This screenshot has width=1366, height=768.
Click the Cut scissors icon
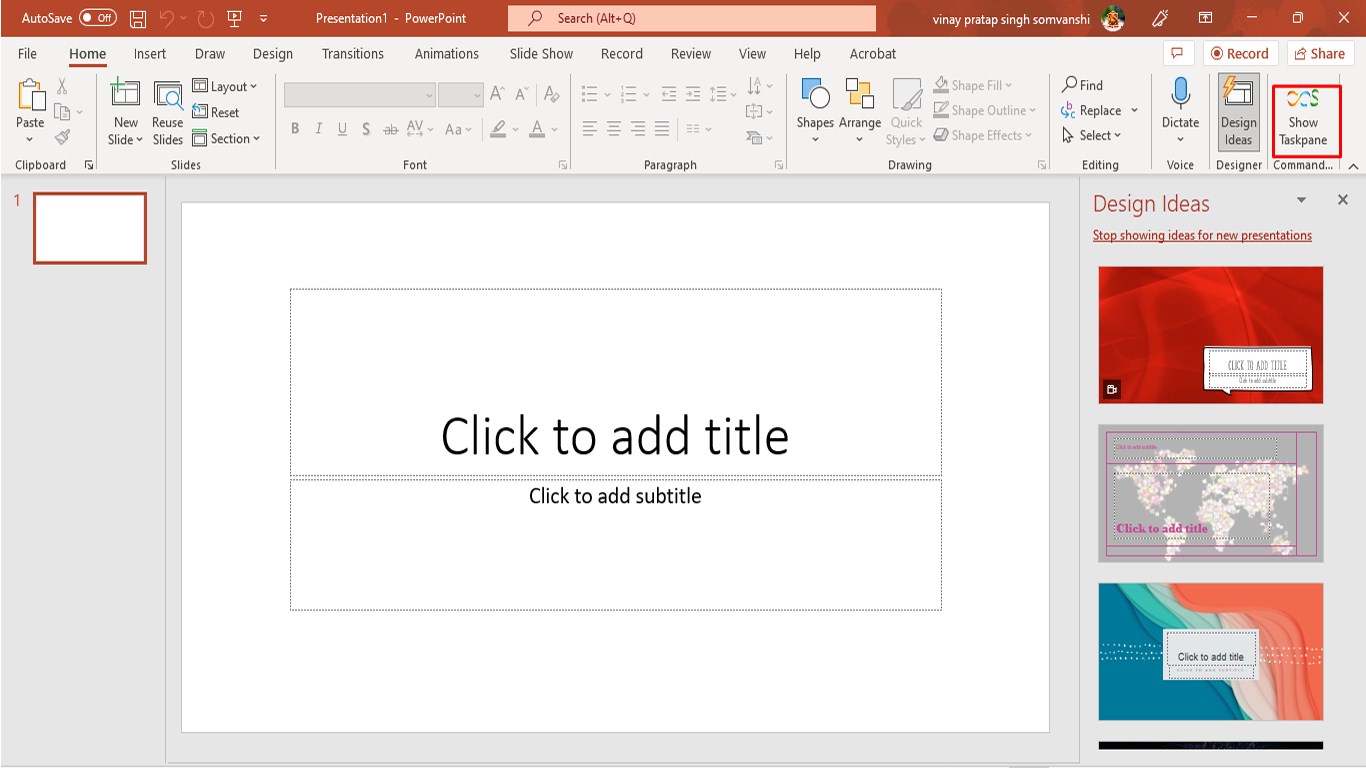click(x=62, y=86)
